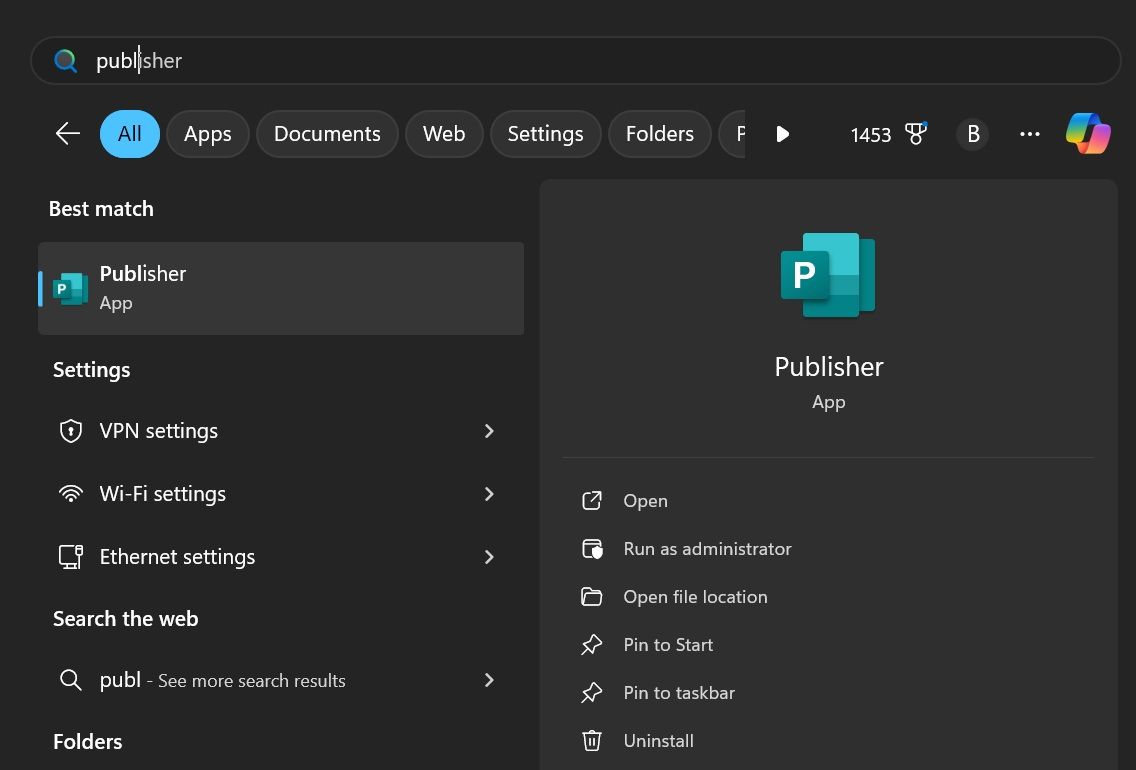Expand VPN settings chevron
Screen dimensions: 1136x770
click(x=489, y=431)
